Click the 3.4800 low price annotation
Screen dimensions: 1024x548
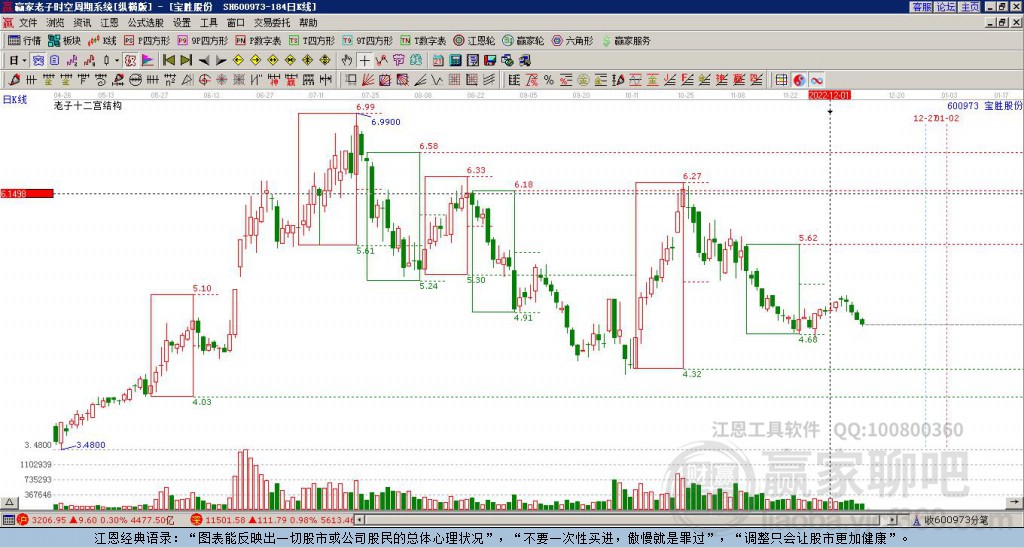(x=91, y=445)
